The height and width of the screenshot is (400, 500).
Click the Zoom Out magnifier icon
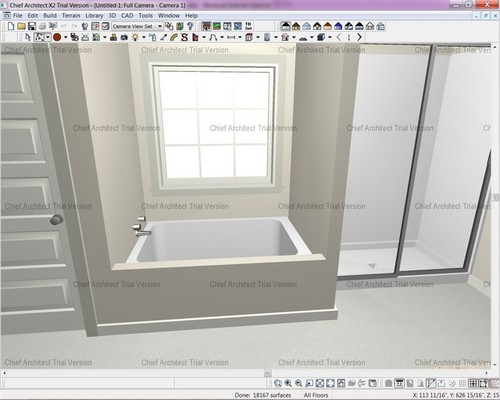[x=299, y=383]
